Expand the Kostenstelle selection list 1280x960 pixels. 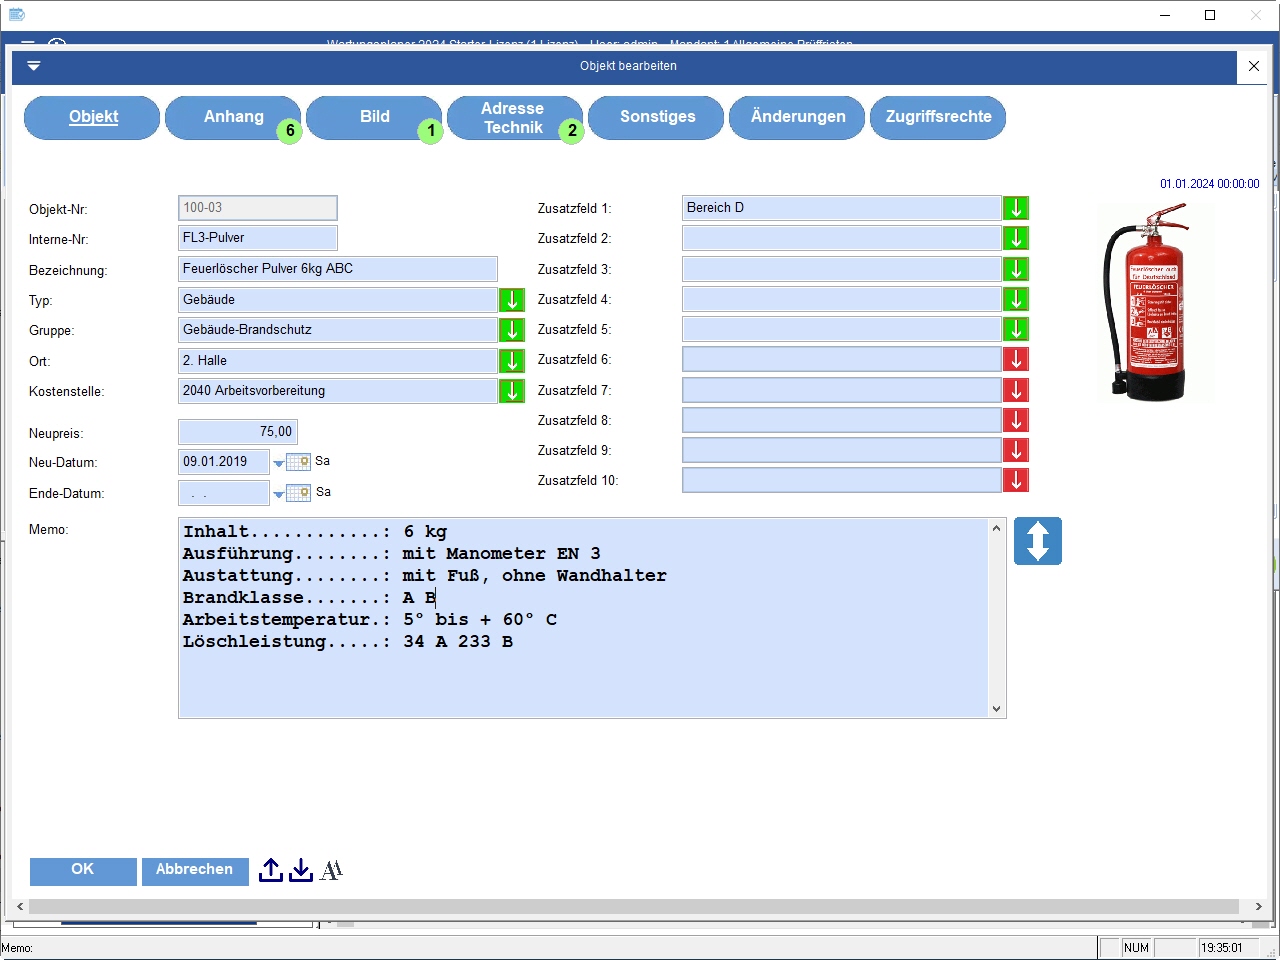point(512,391)
